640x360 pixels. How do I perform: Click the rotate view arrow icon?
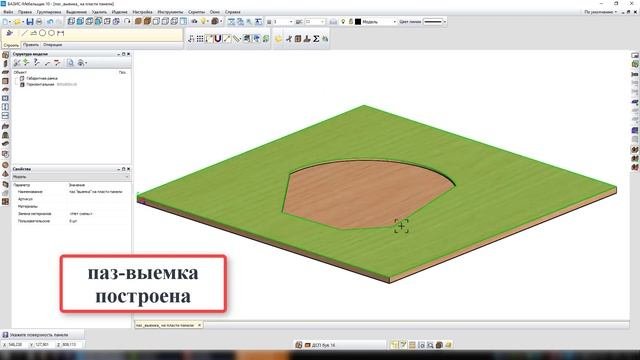(x=127, y=21)
